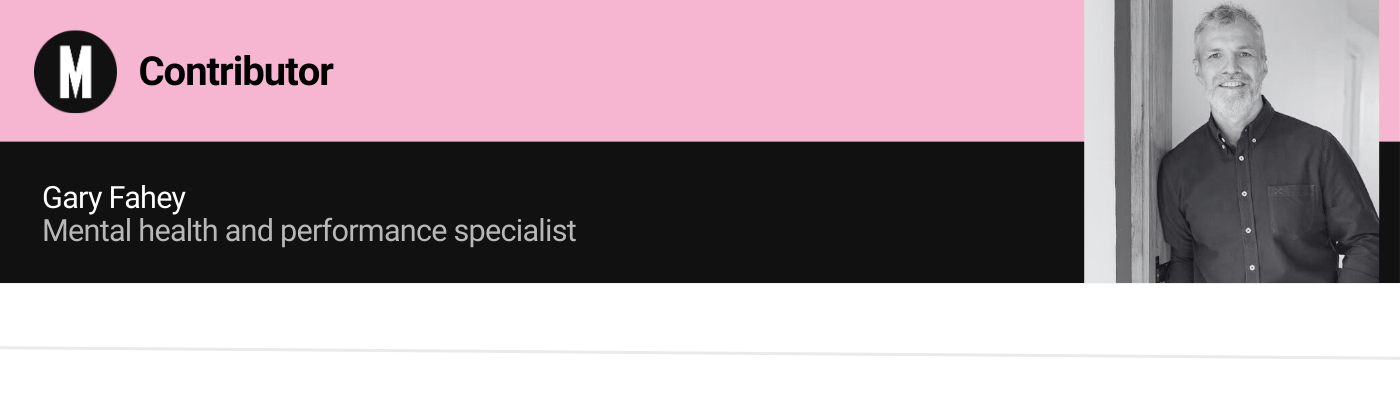Screen dimensions: 1400x398
Task: Open the contributor portrait photo
Action: pos(1232,141)
